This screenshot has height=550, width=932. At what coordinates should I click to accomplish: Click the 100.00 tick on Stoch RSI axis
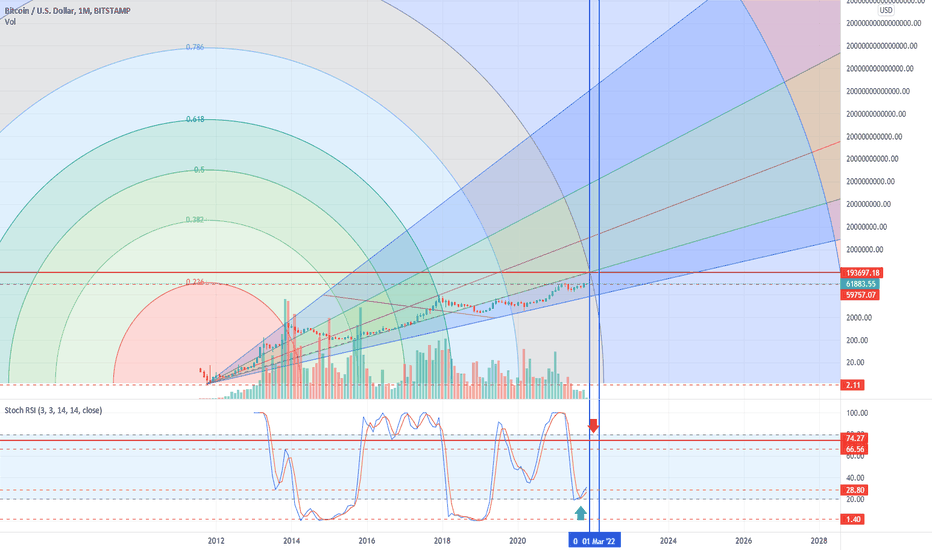(857, 413)
